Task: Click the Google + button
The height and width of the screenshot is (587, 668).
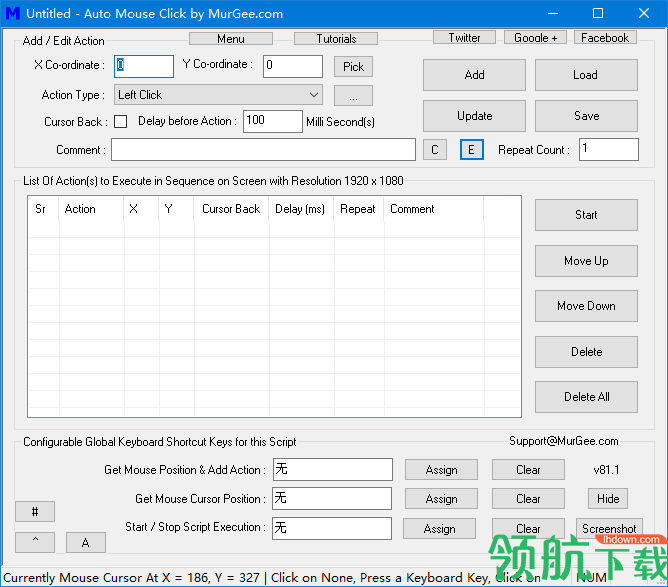Action: pyautogui.click(x=536, y=37)
